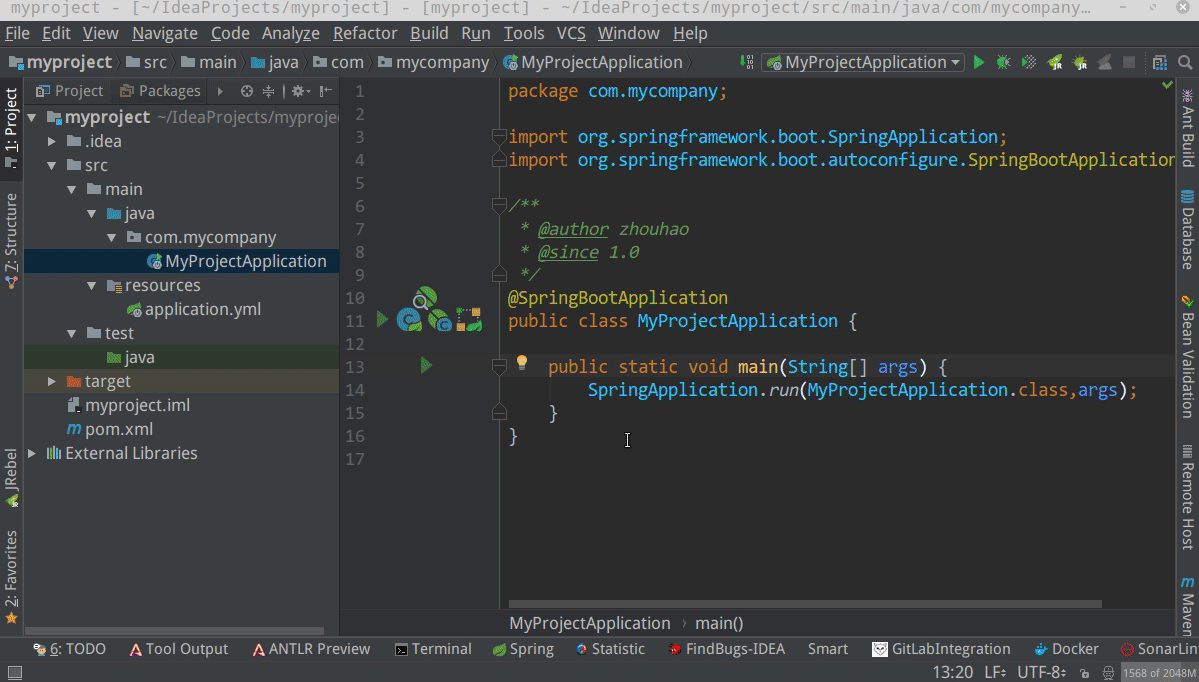
Task: Switch to the Packages view tab
Action: click(x=160, y=91)
